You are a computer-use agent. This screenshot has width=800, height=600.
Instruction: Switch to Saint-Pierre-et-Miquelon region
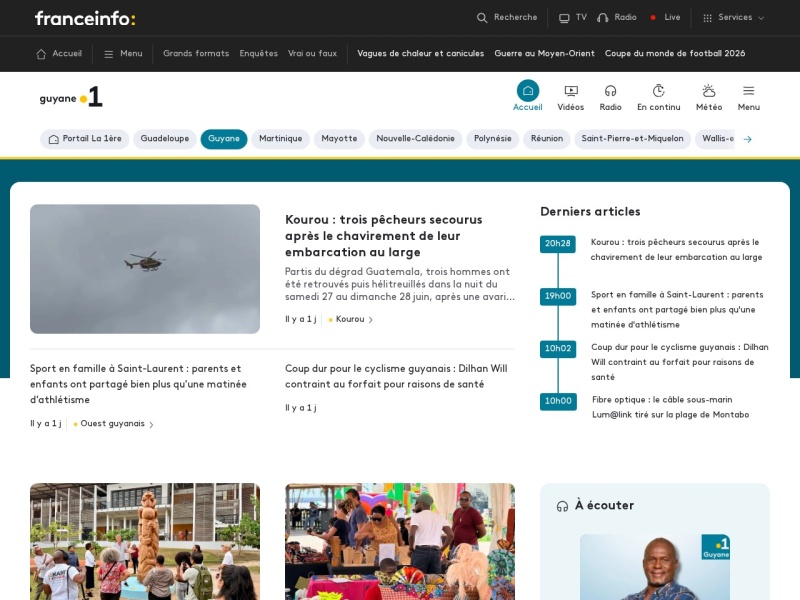point(633,139)
